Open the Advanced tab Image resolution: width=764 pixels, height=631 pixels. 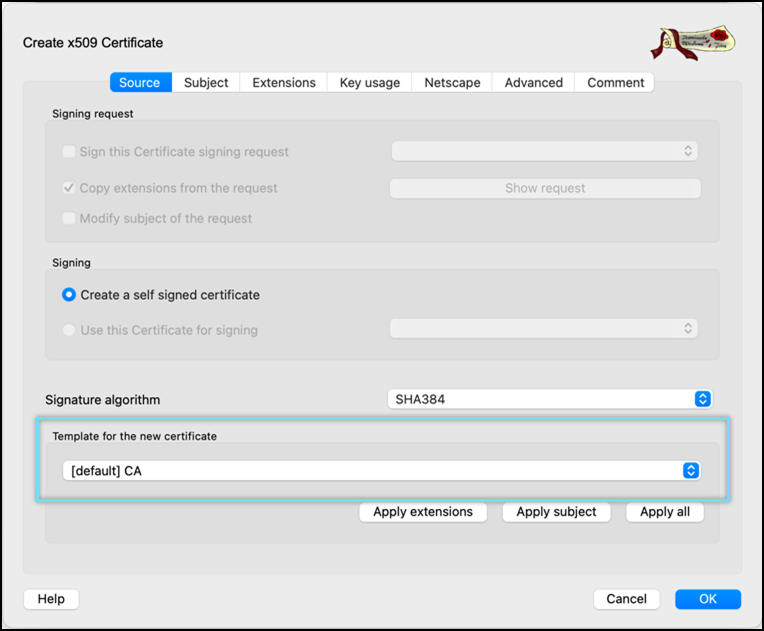533,83
